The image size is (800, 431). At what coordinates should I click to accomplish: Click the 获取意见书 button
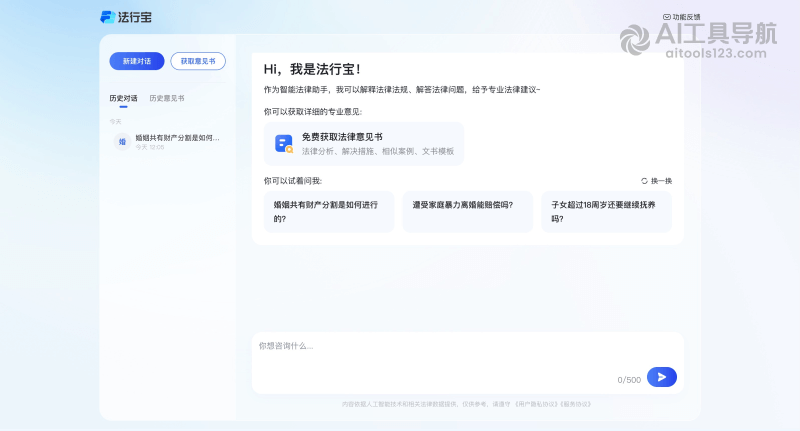point(198,61)
